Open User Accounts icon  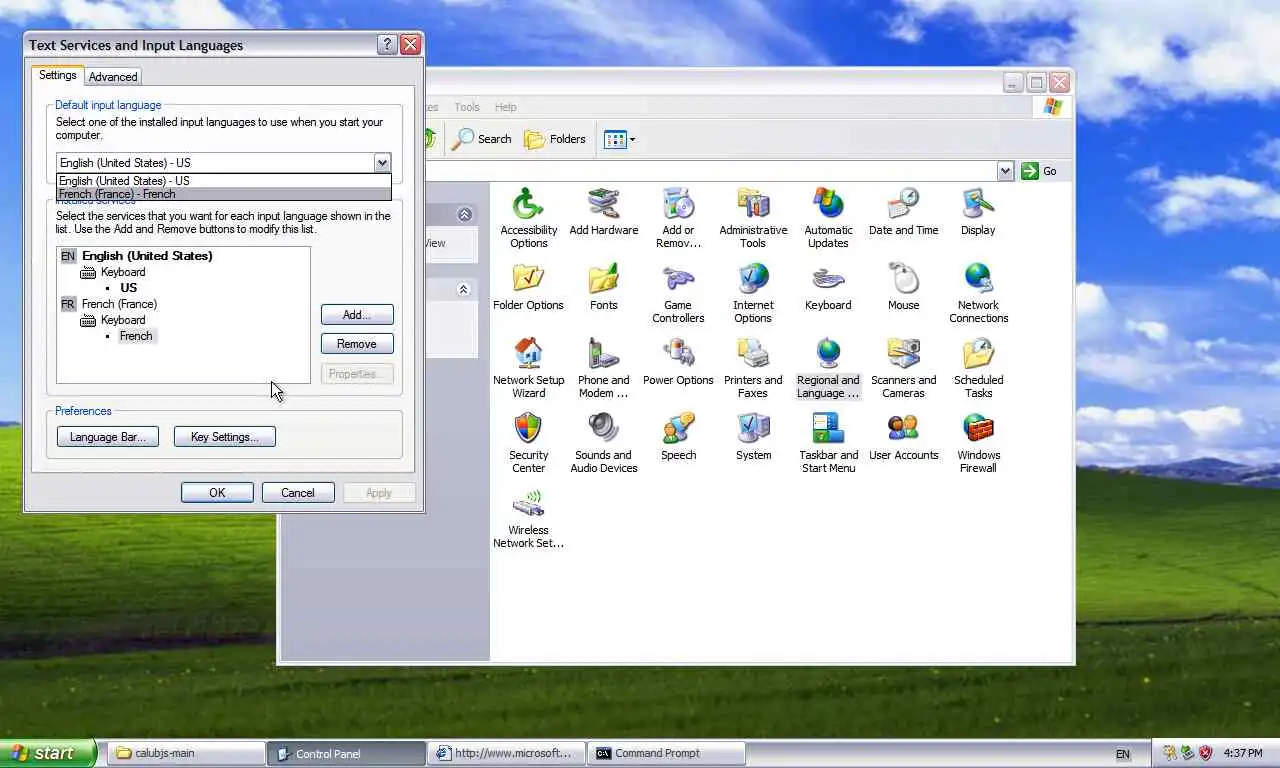pyautogui.click(x=903, y=436)
